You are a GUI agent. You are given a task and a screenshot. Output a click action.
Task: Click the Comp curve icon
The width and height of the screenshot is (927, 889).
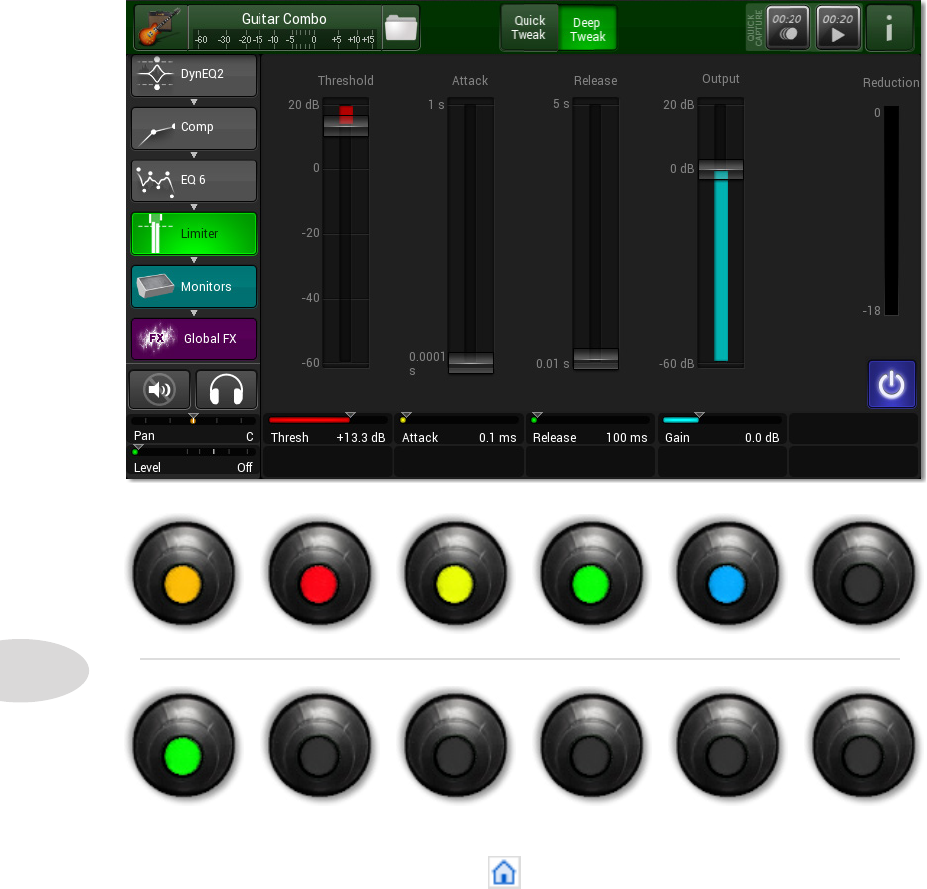(156, 132)
